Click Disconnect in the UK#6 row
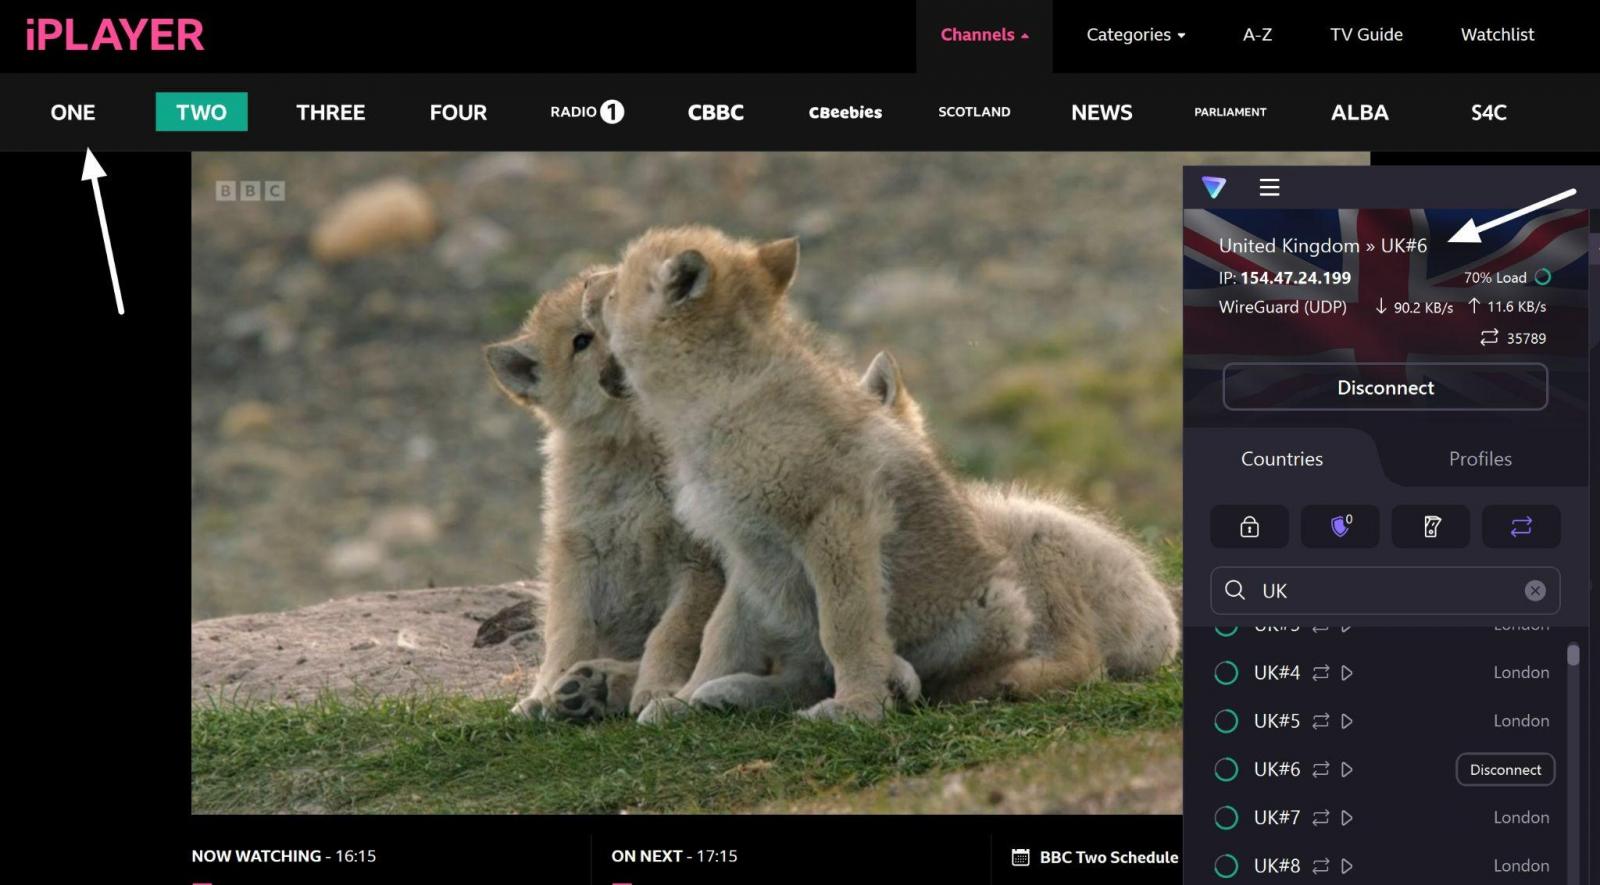 click(1505, 769)
